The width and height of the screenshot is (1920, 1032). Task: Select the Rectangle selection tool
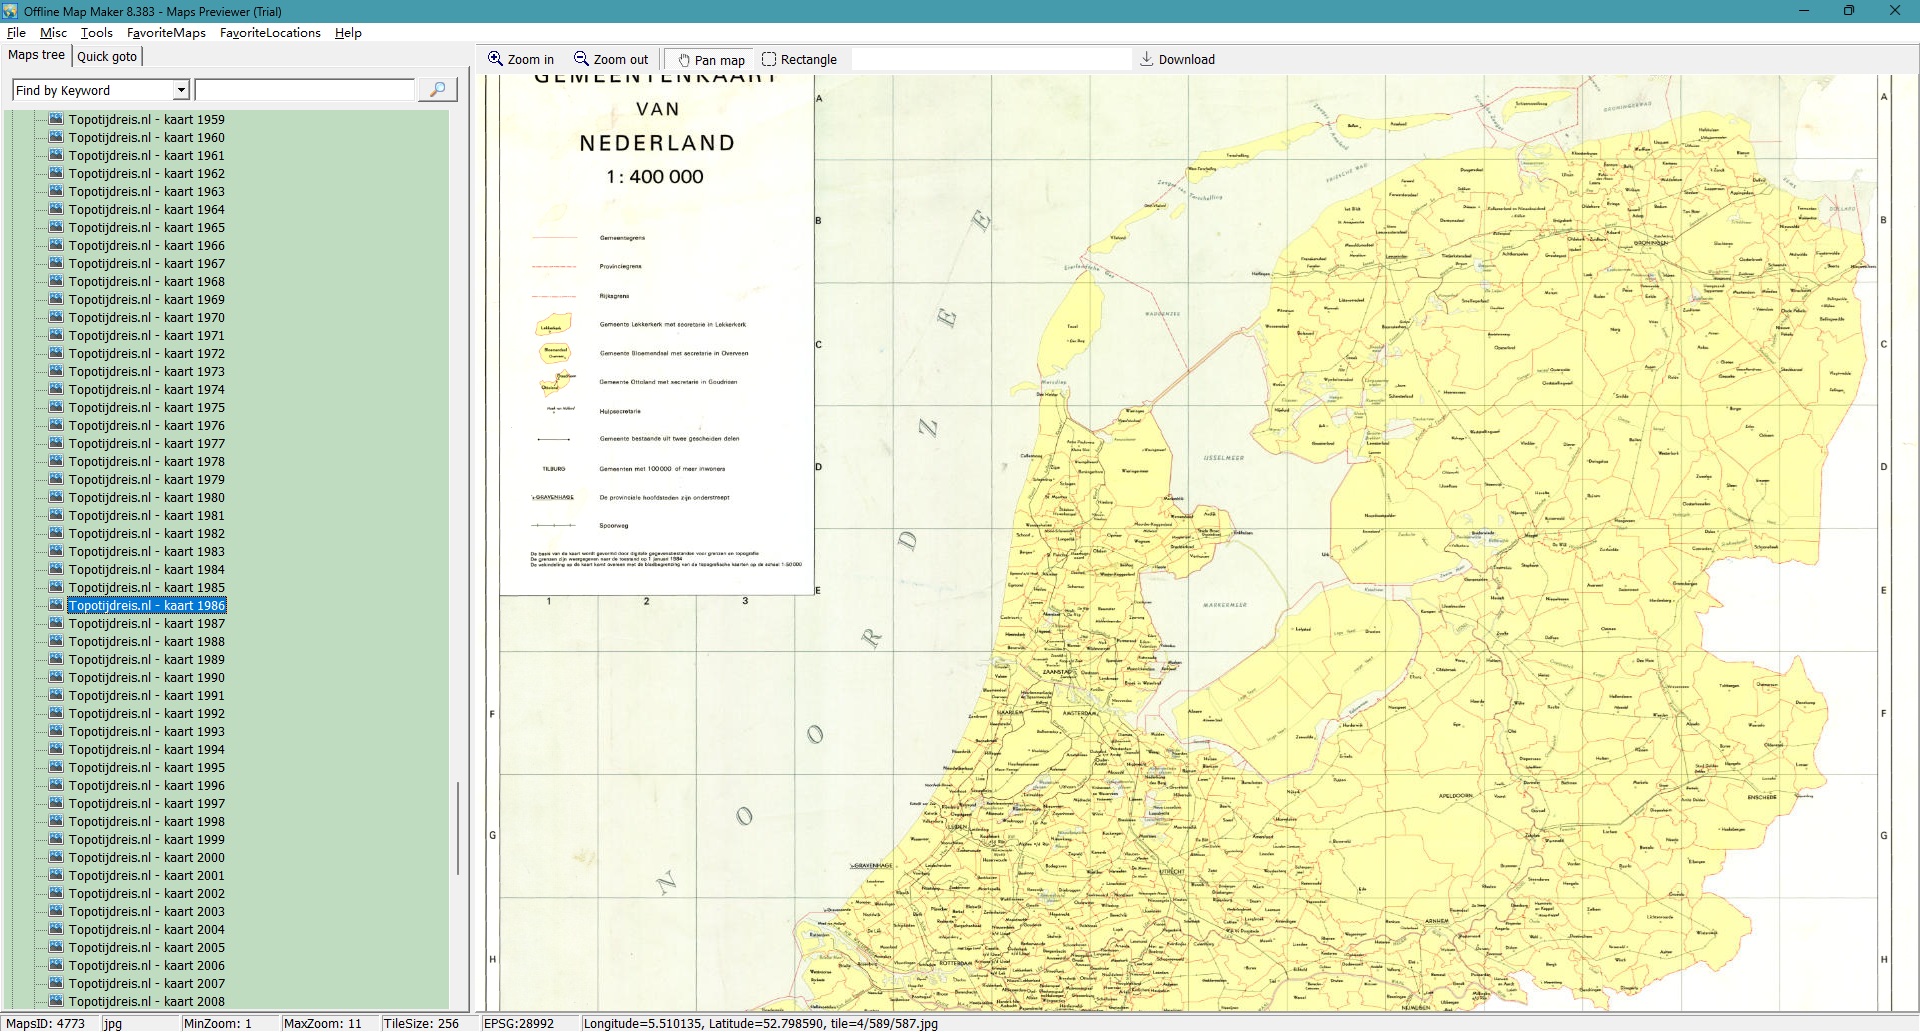click(769, 59)
